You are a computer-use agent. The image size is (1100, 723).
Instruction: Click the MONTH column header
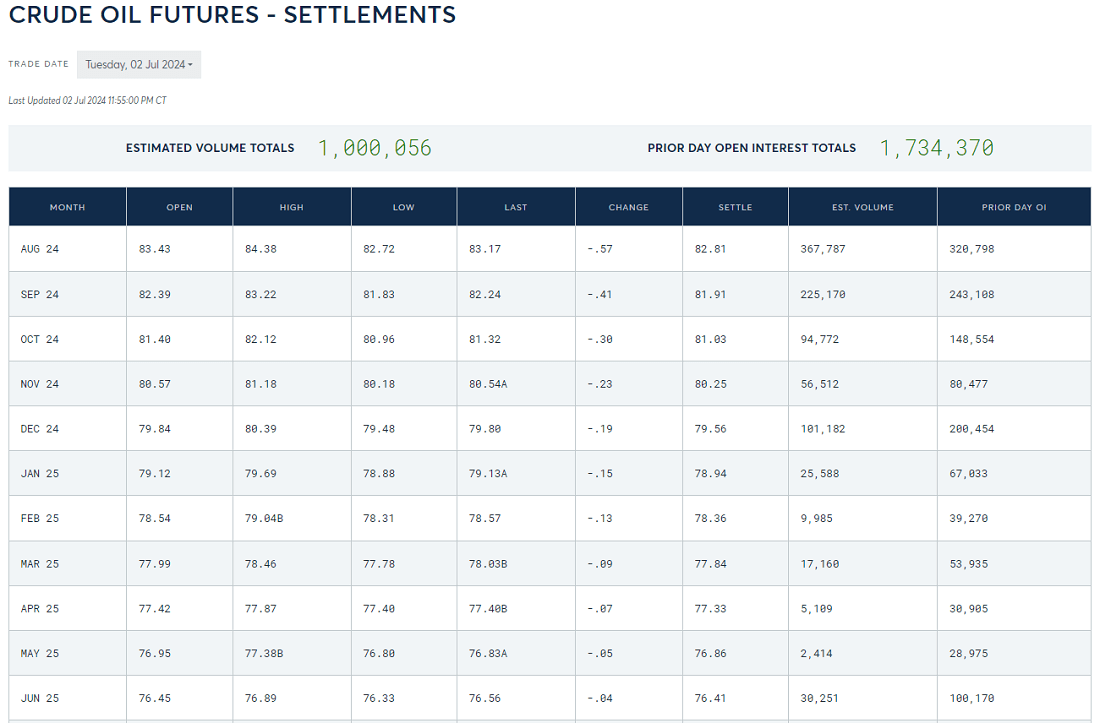click(x=67, y=207)
